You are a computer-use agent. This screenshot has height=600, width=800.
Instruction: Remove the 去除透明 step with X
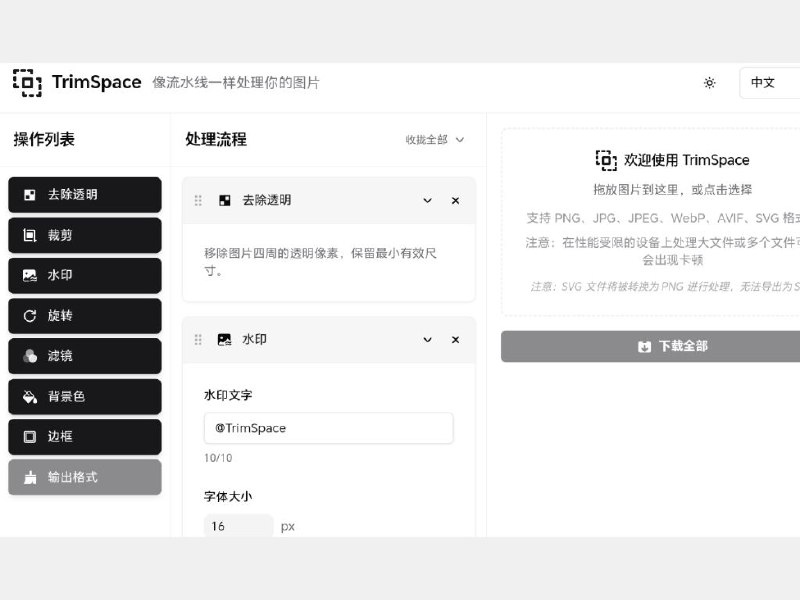point(455,201)
